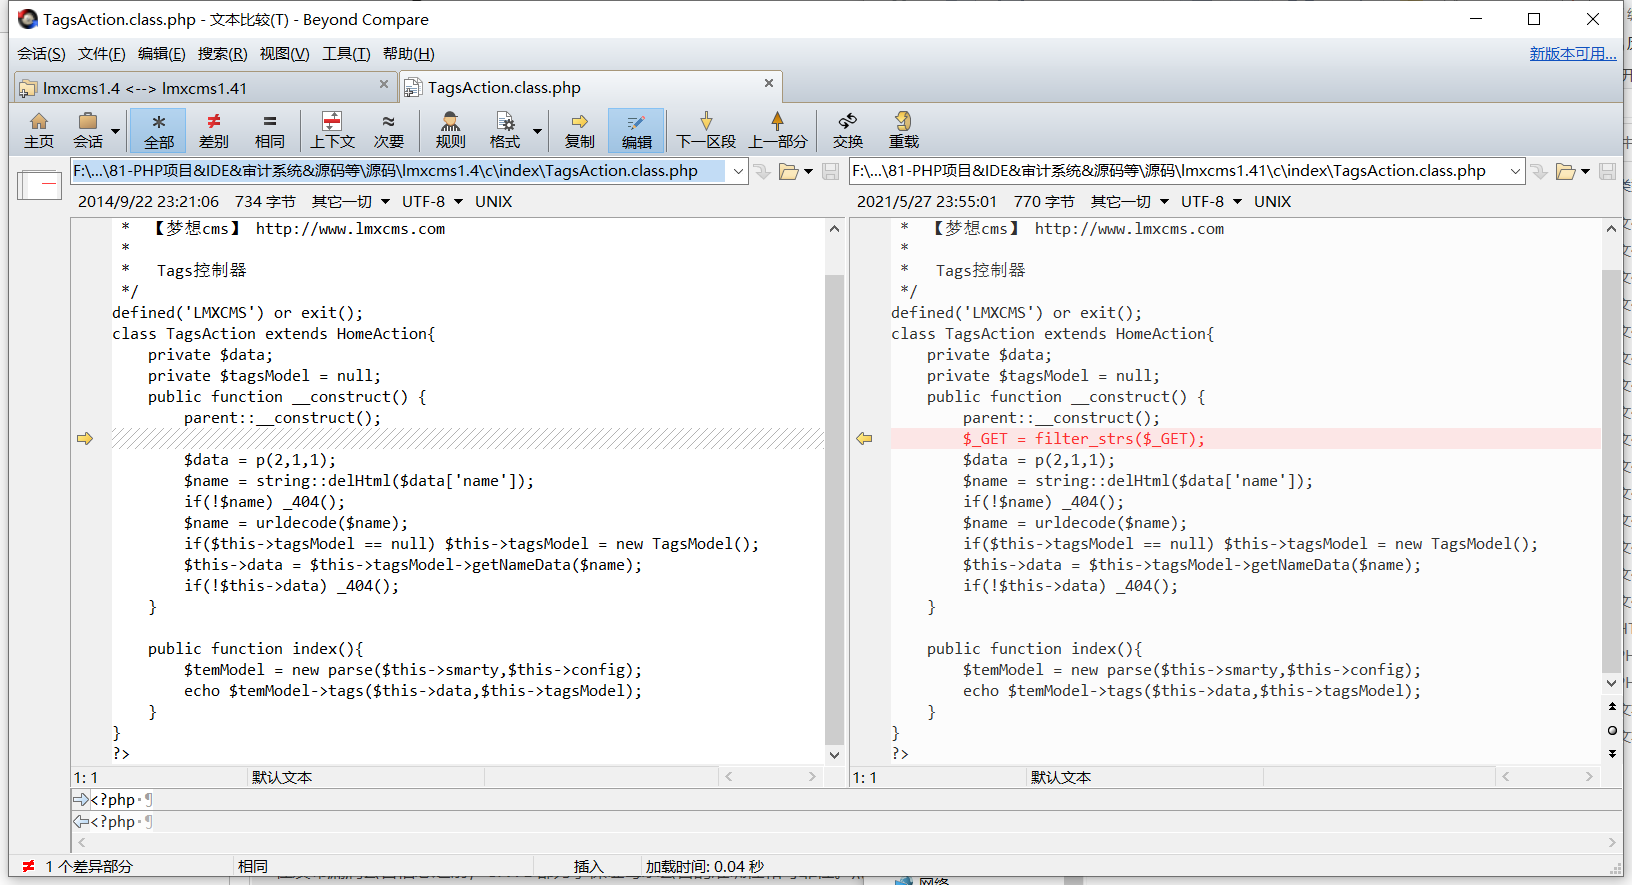Click the Swap (交换) sides icon
The image size is (1632, 885).
click(848, 131)
